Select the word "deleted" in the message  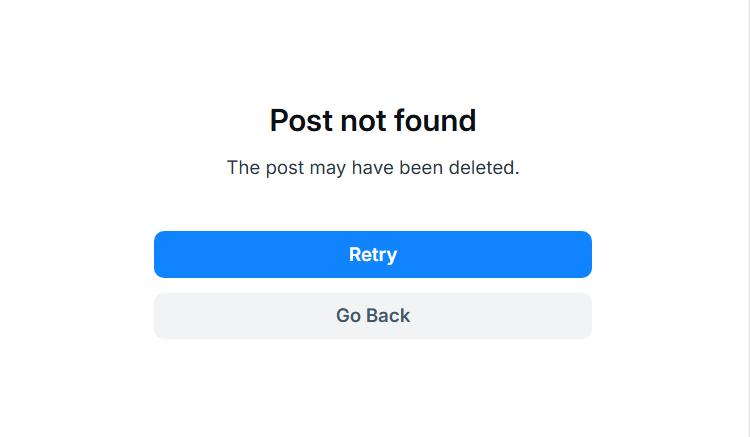482,168
